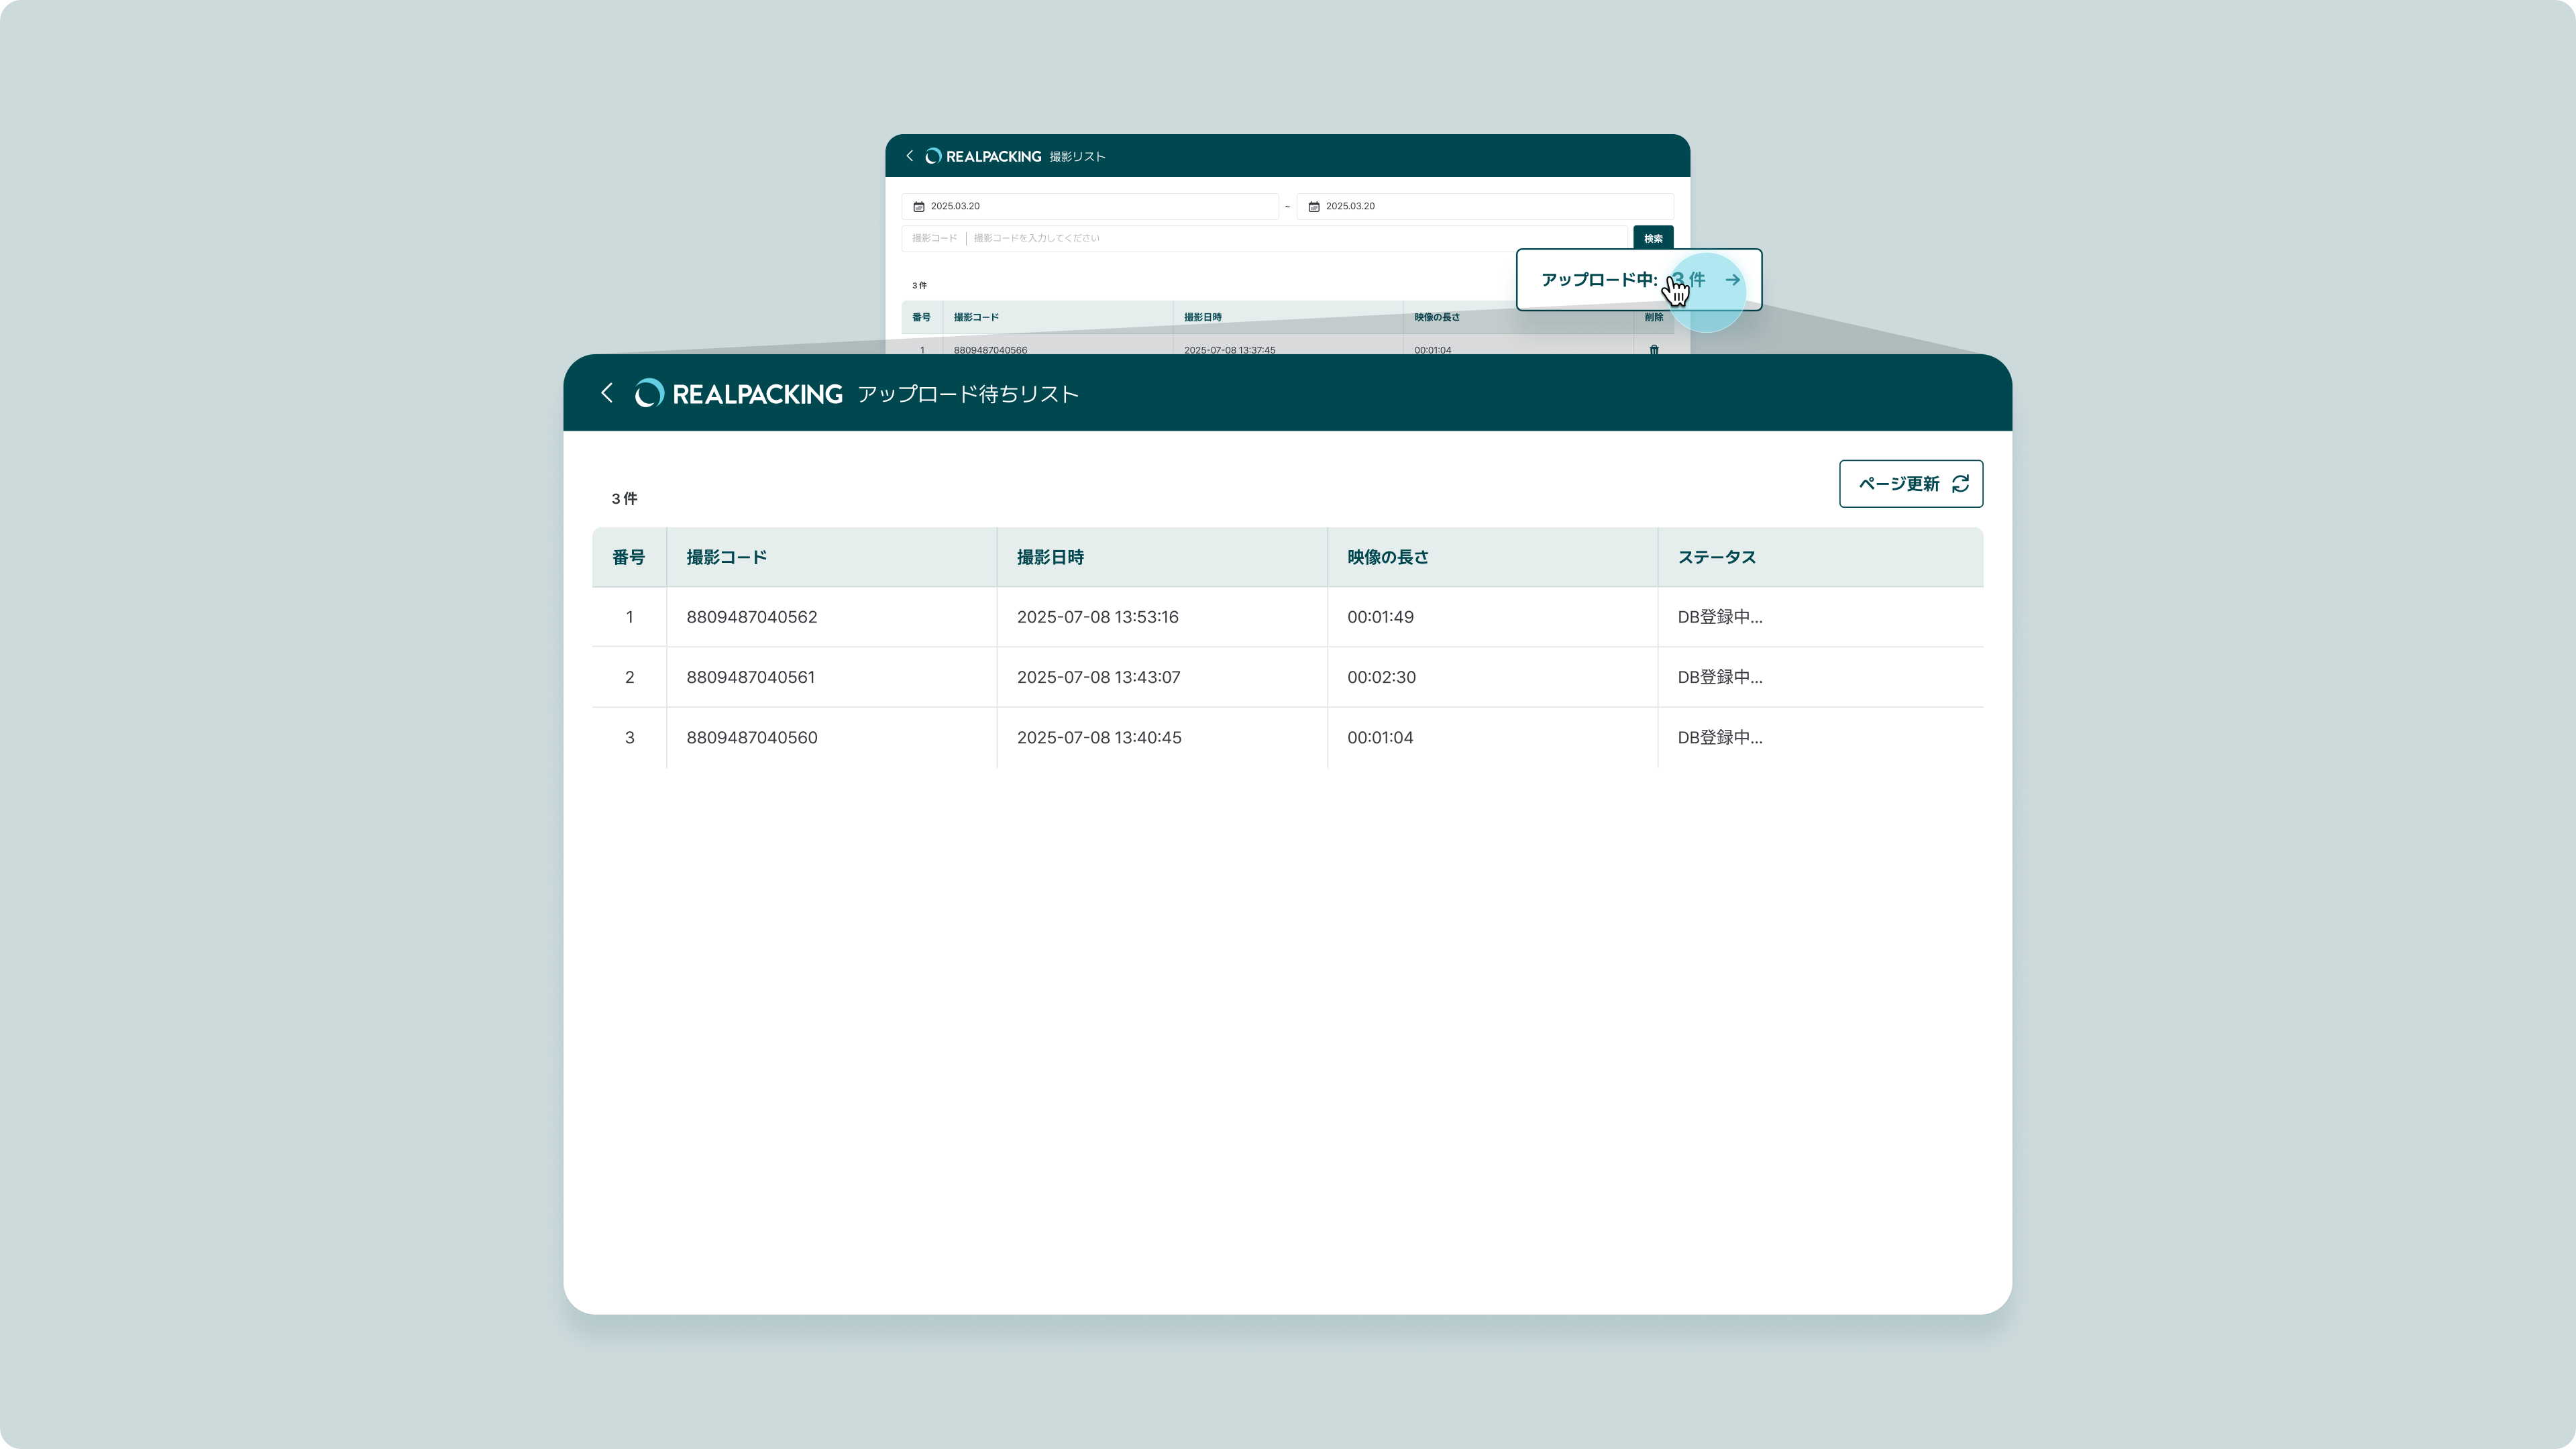Screen dimensions: 2576x1449
Task: Click REALPACKING logo in 撮影リスト window
Action: pyautogui.click(x=983, y=156)
